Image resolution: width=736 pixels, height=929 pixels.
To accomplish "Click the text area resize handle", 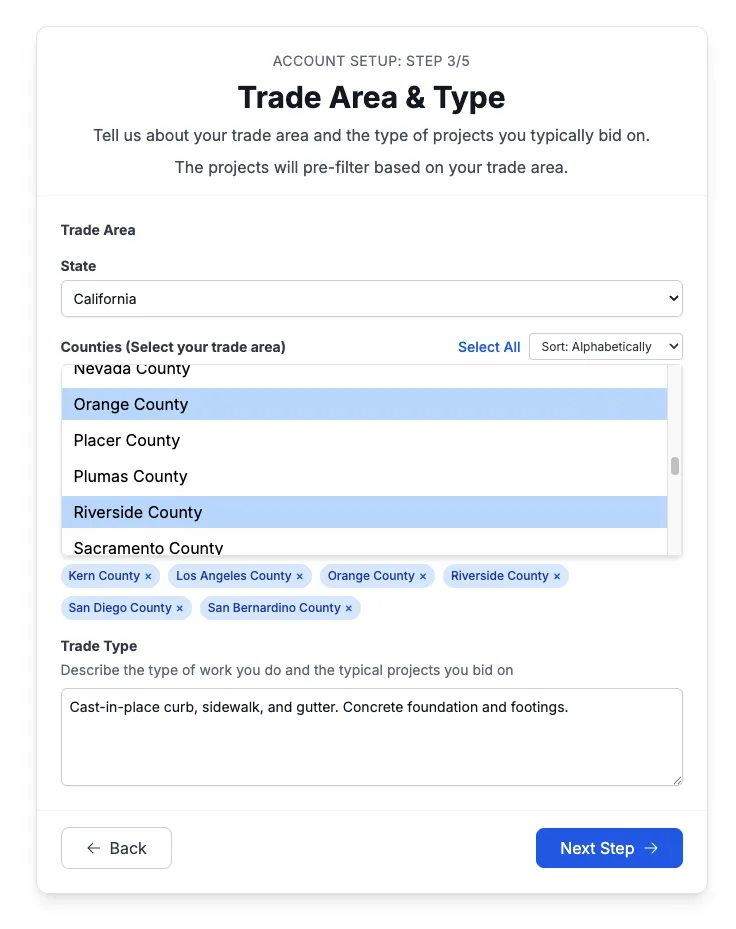I will (677, 779).
